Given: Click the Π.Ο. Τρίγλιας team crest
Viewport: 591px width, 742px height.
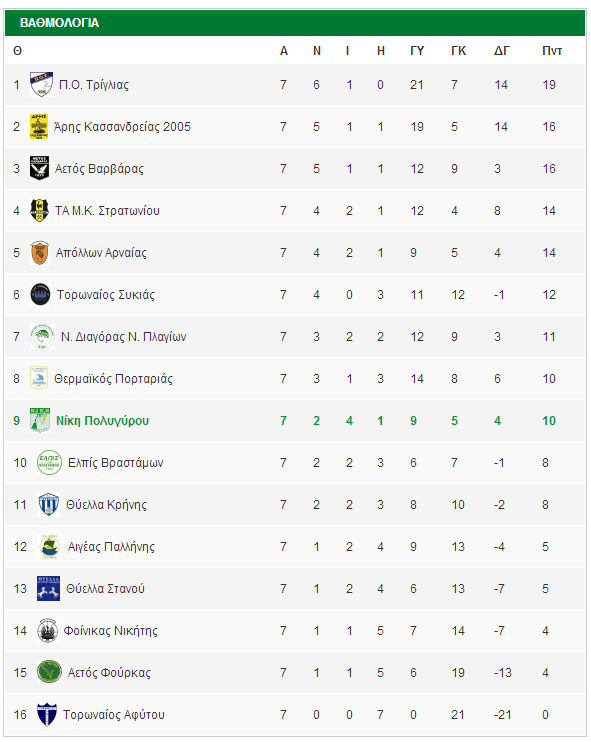Looking at the screenshot, I should coord(41,85).
